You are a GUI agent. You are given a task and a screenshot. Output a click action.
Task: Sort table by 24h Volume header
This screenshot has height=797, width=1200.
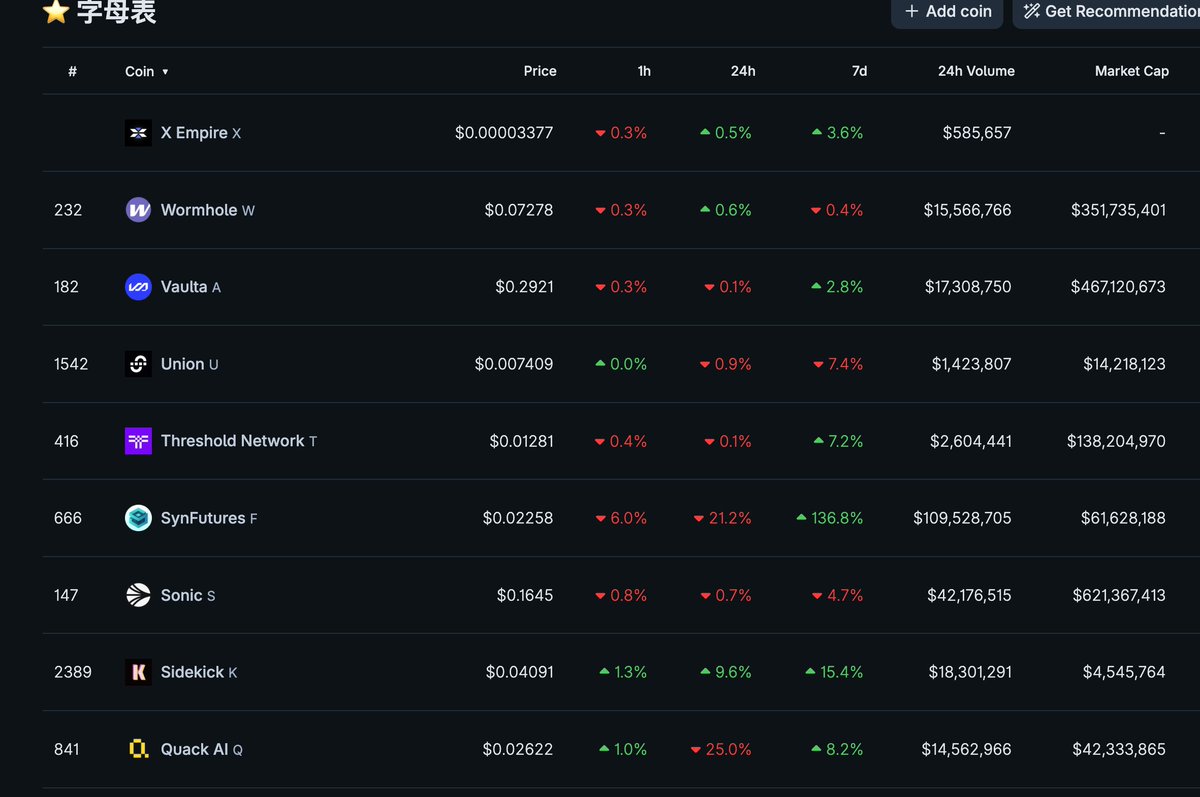[975, 71]
